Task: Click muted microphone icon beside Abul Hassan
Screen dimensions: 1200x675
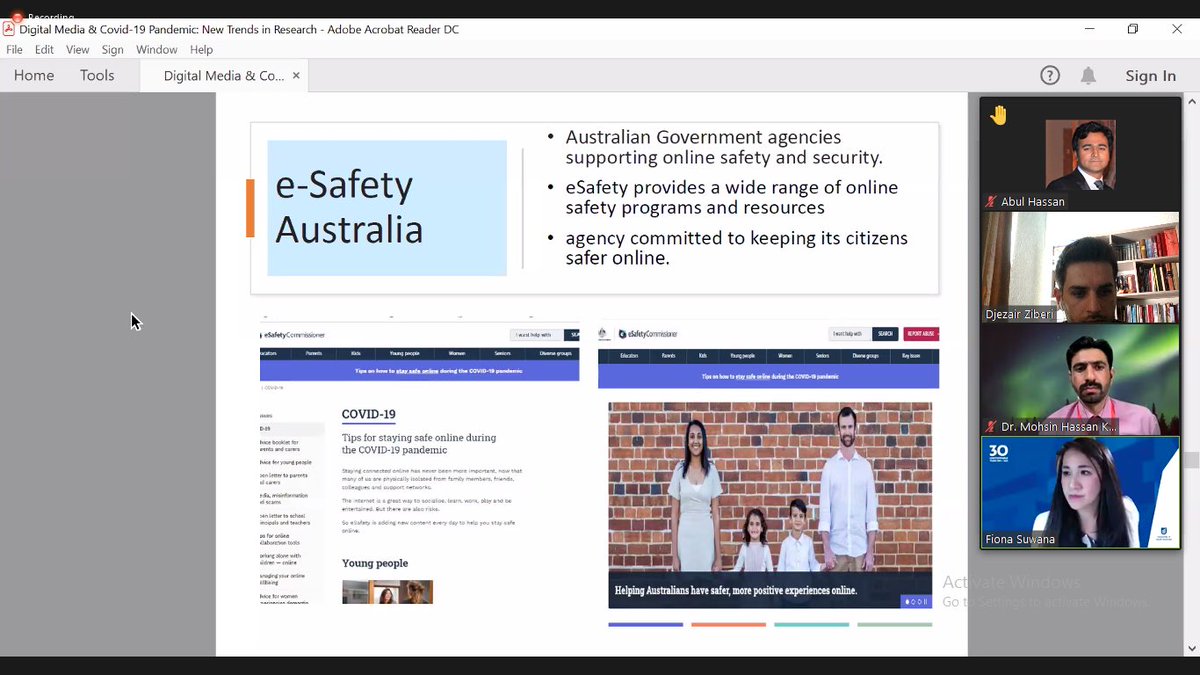Action: coord(991,201)
